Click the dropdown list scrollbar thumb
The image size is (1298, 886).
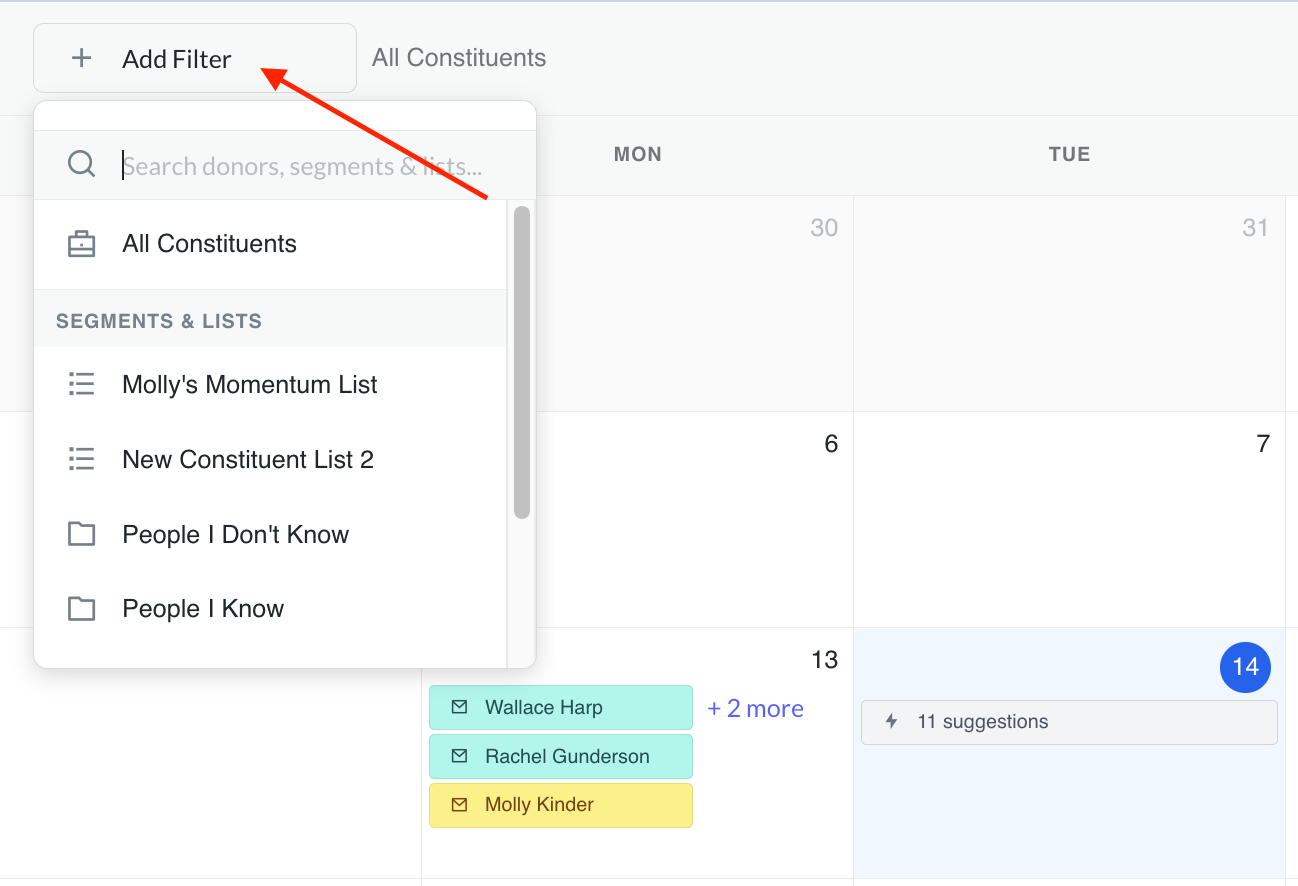point(521,362)
